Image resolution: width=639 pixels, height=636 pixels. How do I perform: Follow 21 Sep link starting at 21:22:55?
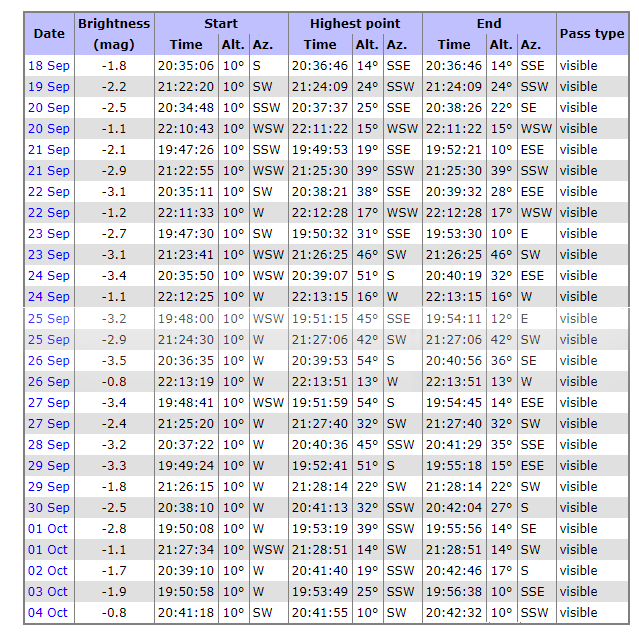pos(48,171)
